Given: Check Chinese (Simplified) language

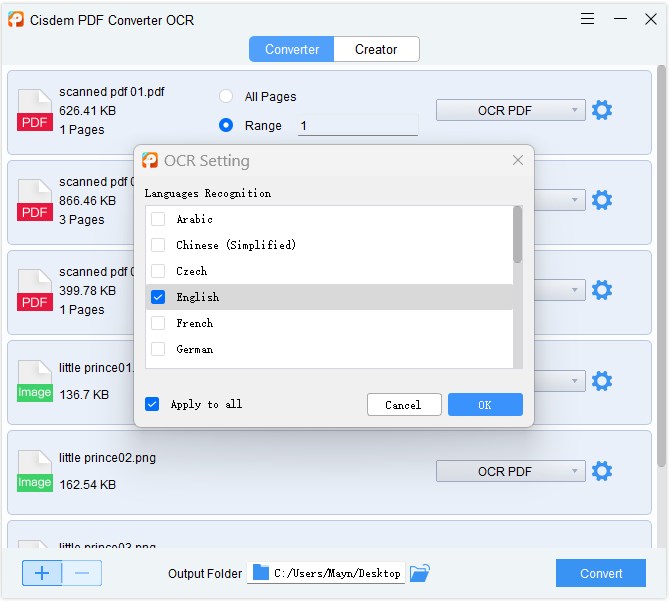Looking at the screenshot, I should 158,245.
